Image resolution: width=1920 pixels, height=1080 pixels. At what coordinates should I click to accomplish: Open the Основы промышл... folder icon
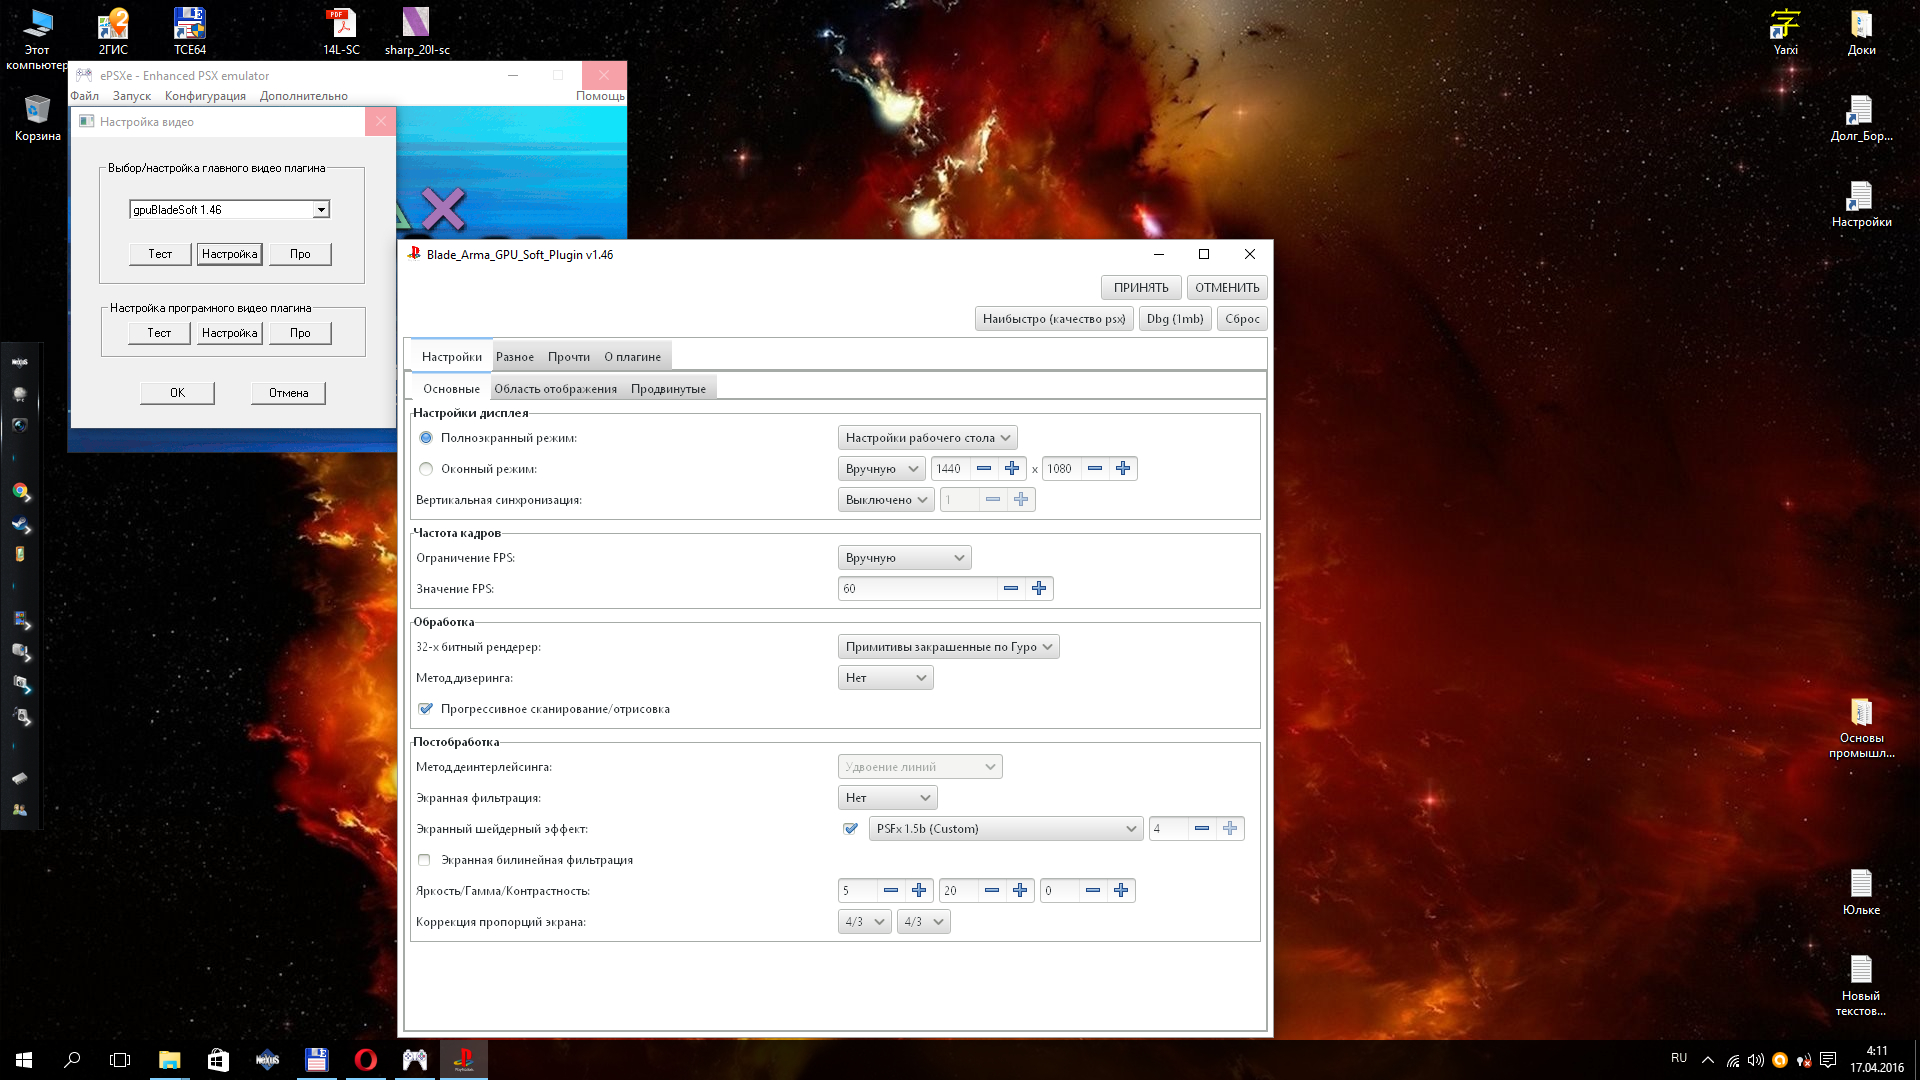click(1861, 728)
